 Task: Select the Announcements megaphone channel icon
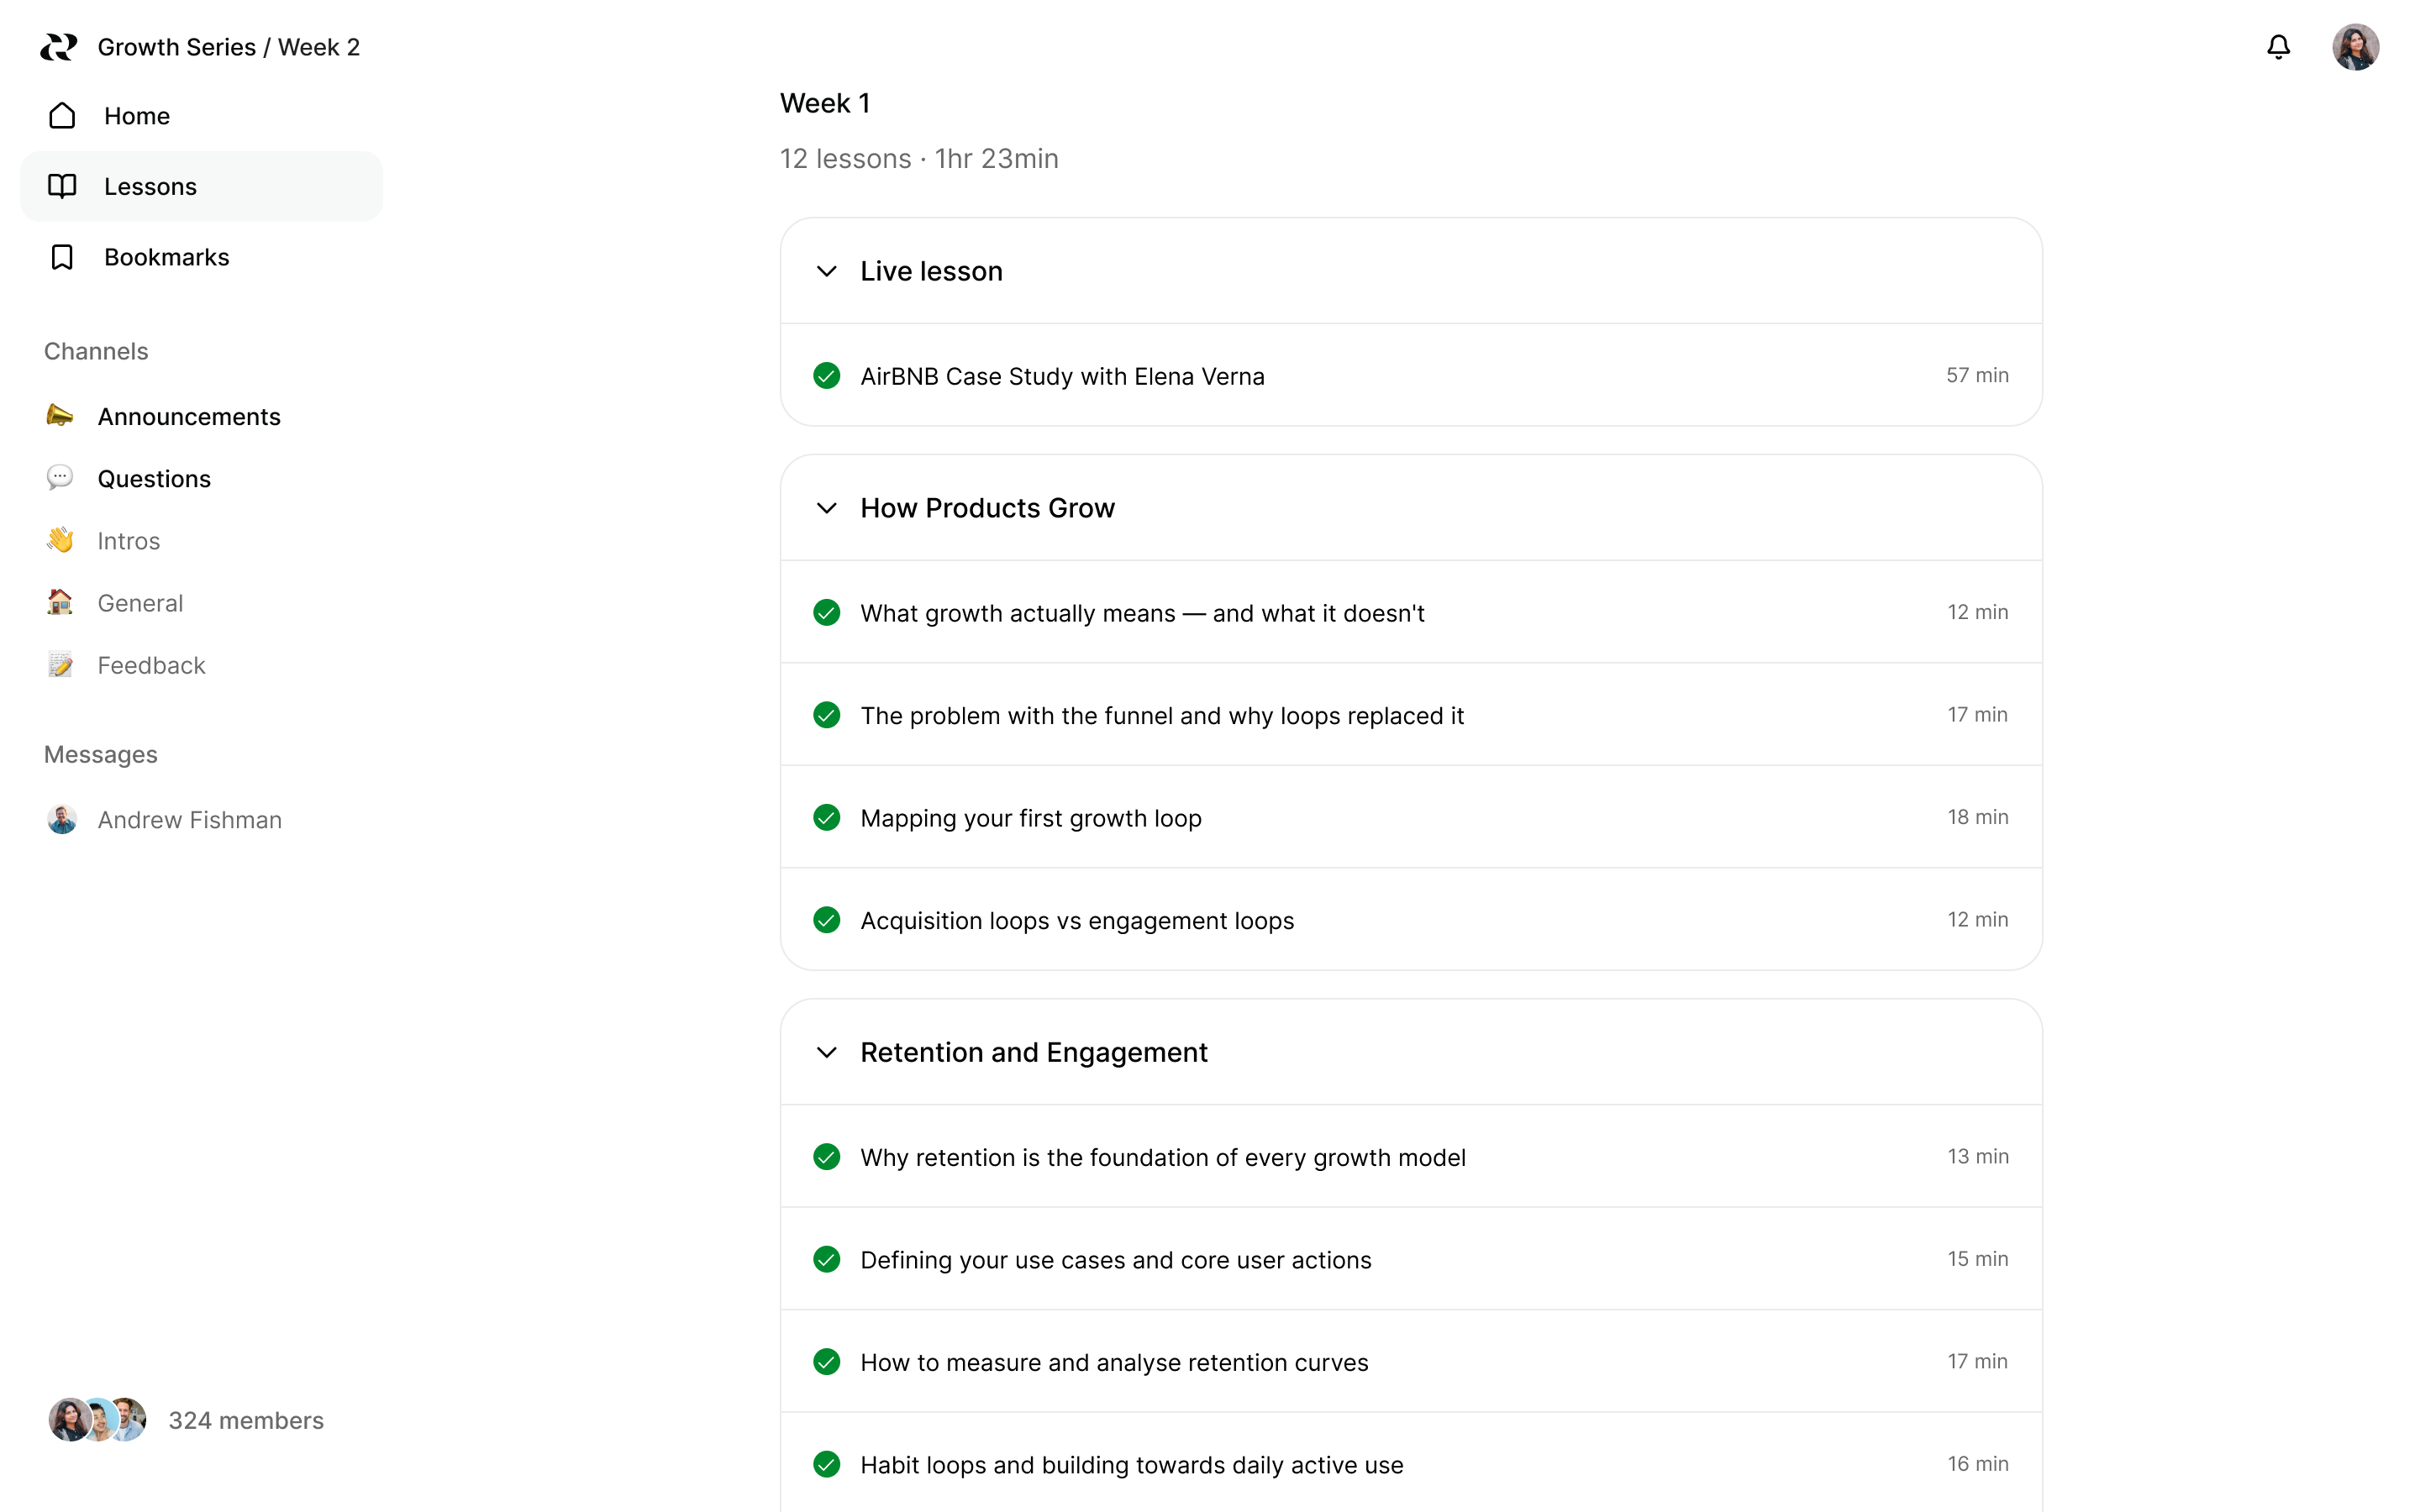tap(60, 416)
